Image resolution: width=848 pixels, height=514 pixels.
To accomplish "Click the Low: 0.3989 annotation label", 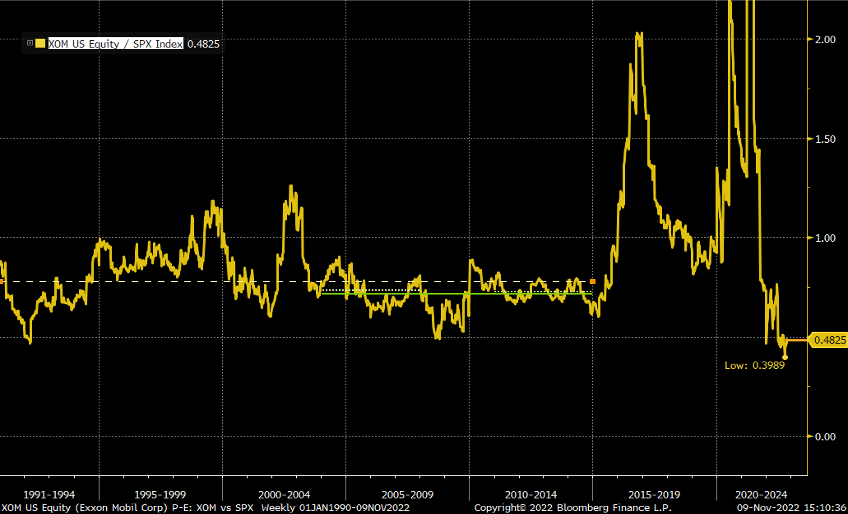I will pyautogui.click(x=754, y=365).
